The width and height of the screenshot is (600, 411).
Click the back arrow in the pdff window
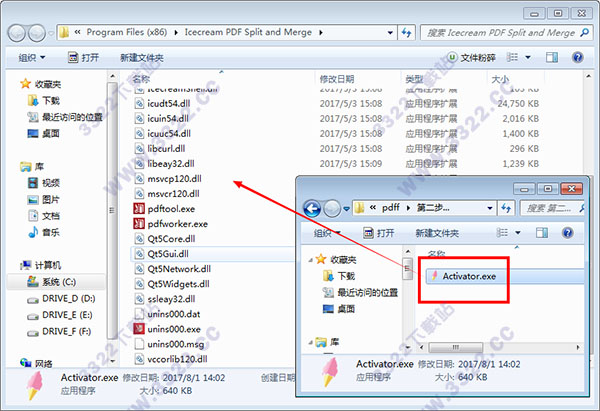(x=312, y=209)
